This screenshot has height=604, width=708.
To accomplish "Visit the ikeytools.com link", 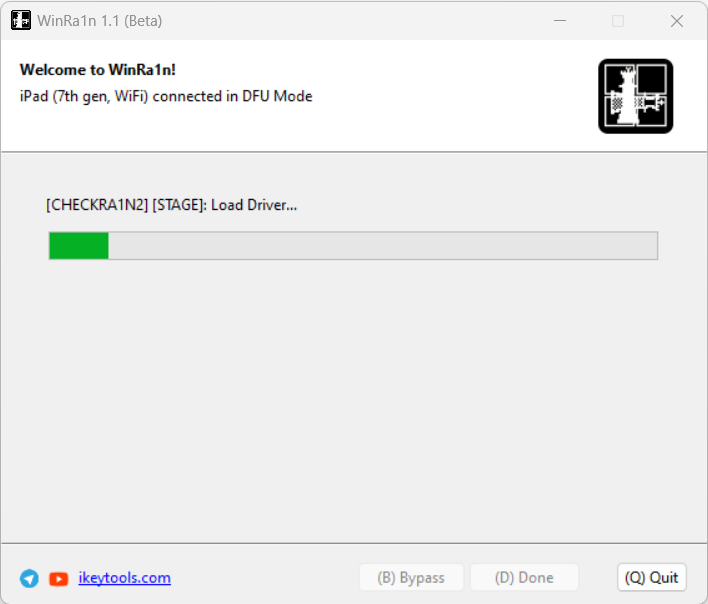I will (125, 578).
